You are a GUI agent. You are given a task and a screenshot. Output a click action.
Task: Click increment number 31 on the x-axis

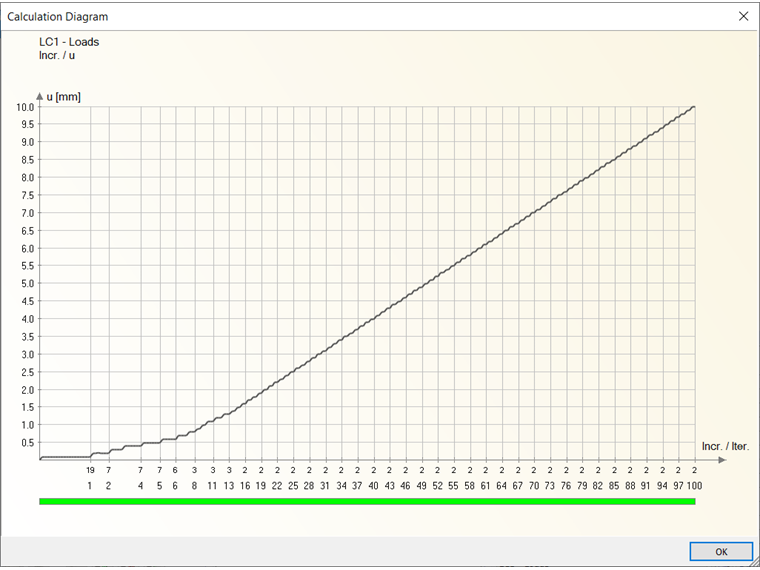click(x=325, y=486)
